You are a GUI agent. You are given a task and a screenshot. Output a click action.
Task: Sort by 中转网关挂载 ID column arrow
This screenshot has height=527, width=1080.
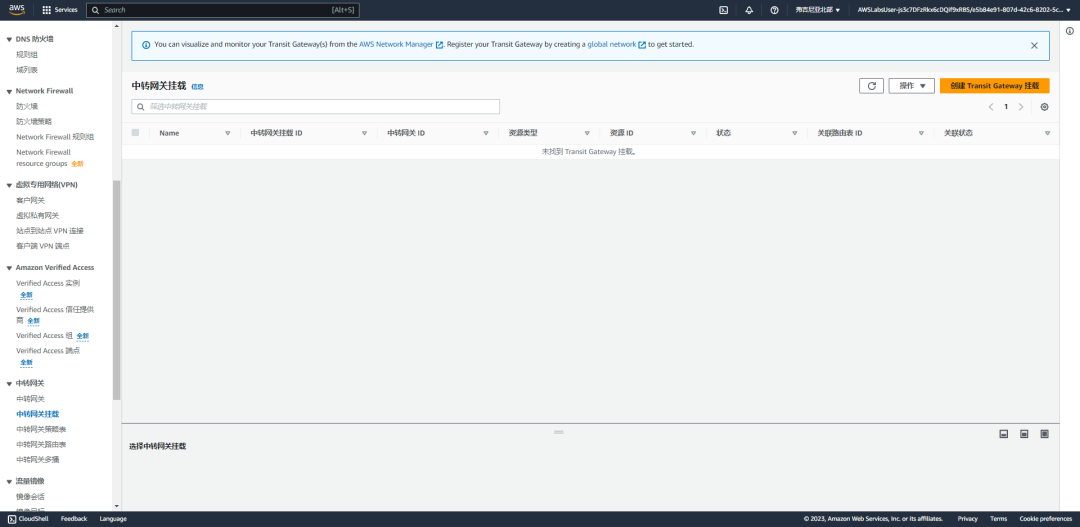tap(364, 134)
